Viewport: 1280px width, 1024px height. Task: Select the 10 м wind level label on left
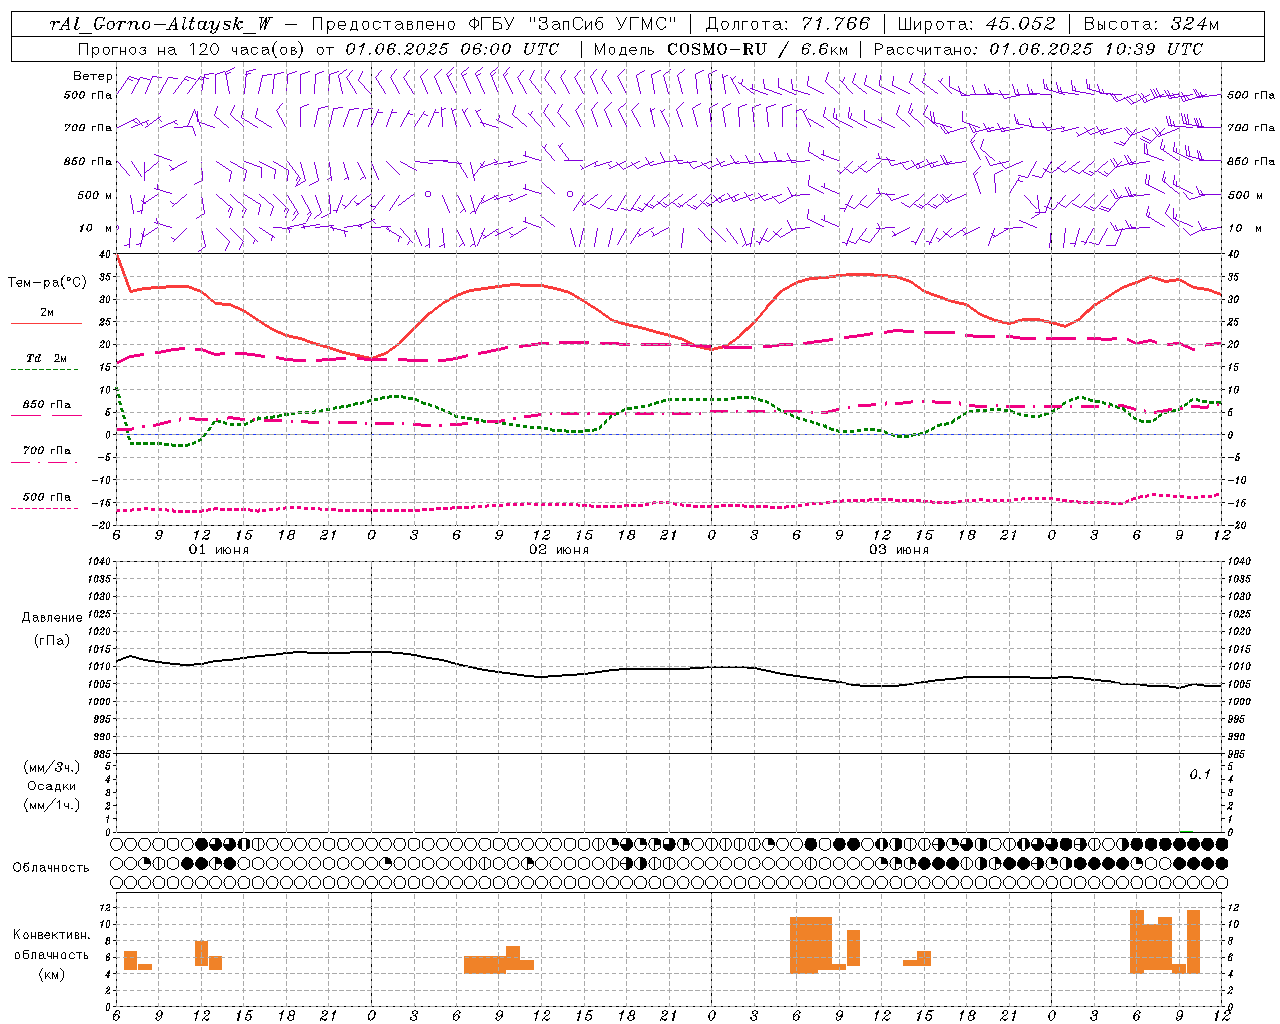point(96,228)
